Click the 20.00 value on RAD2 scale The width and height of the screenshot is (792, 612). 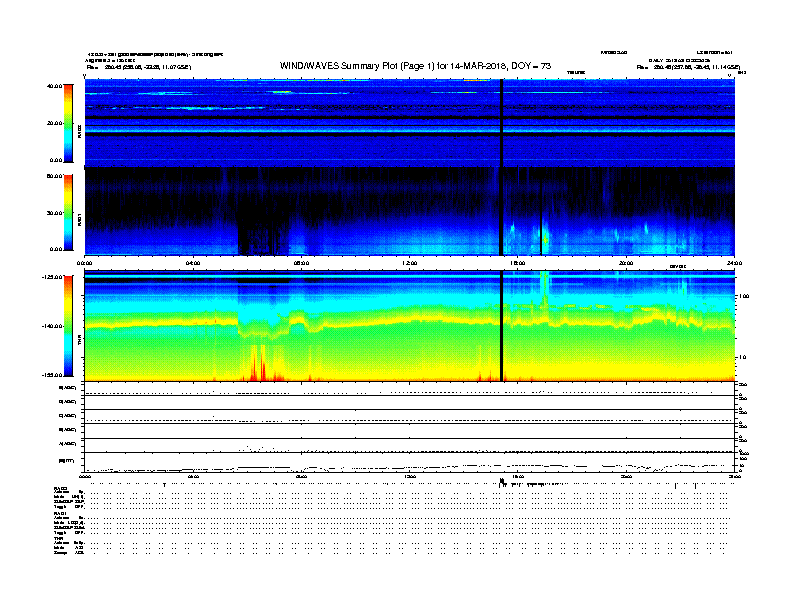pos(54,123)
